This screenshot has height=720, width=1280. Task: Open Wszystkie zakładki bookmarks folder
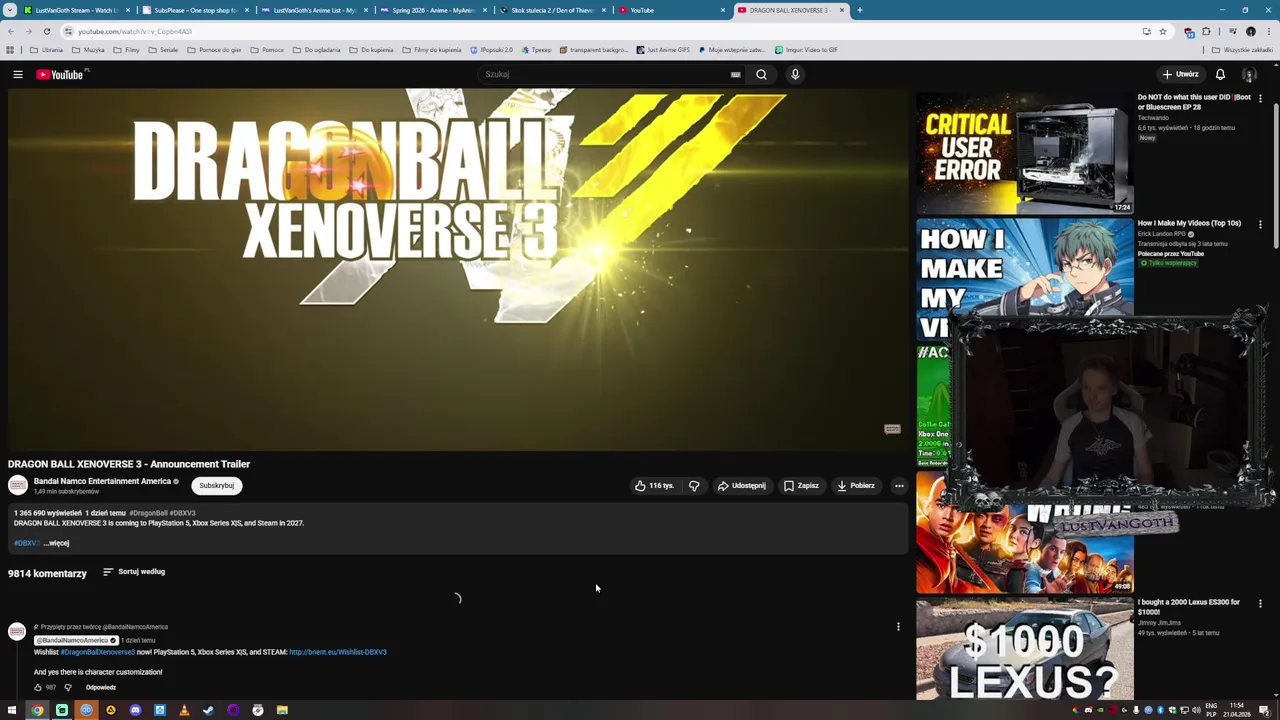pos(1242,50)
